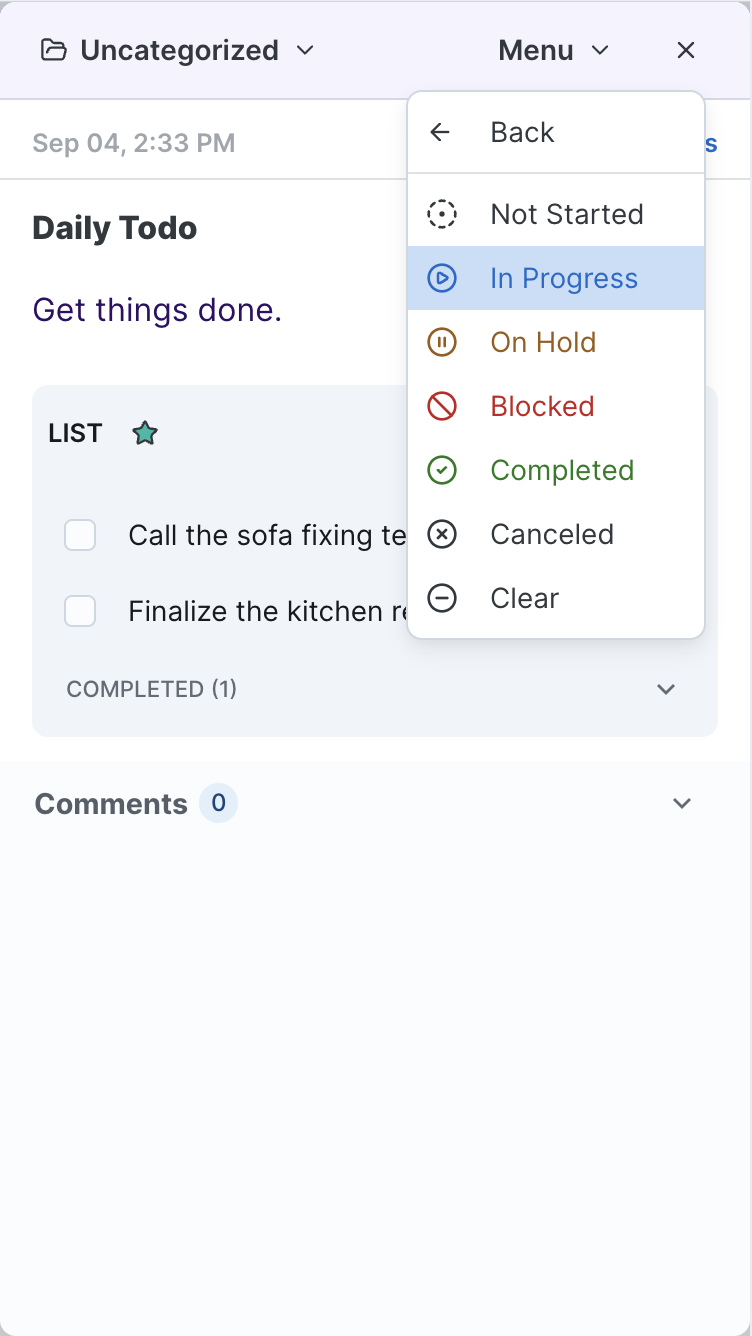Check the "Call the sofa fixing" task checkbox

click(x=80, y=535)
